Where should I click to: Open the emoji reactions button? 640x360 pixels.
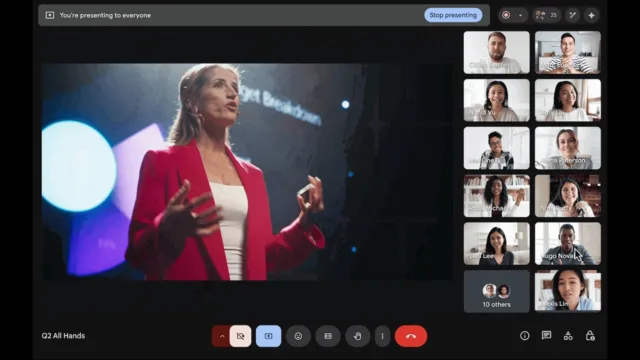[x=298, y=336]
